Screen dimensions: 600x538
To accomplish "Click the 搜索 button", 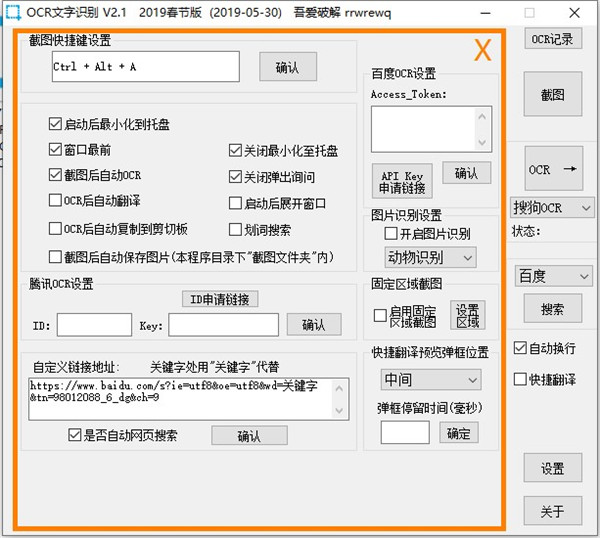I will [x=553, y=308].
